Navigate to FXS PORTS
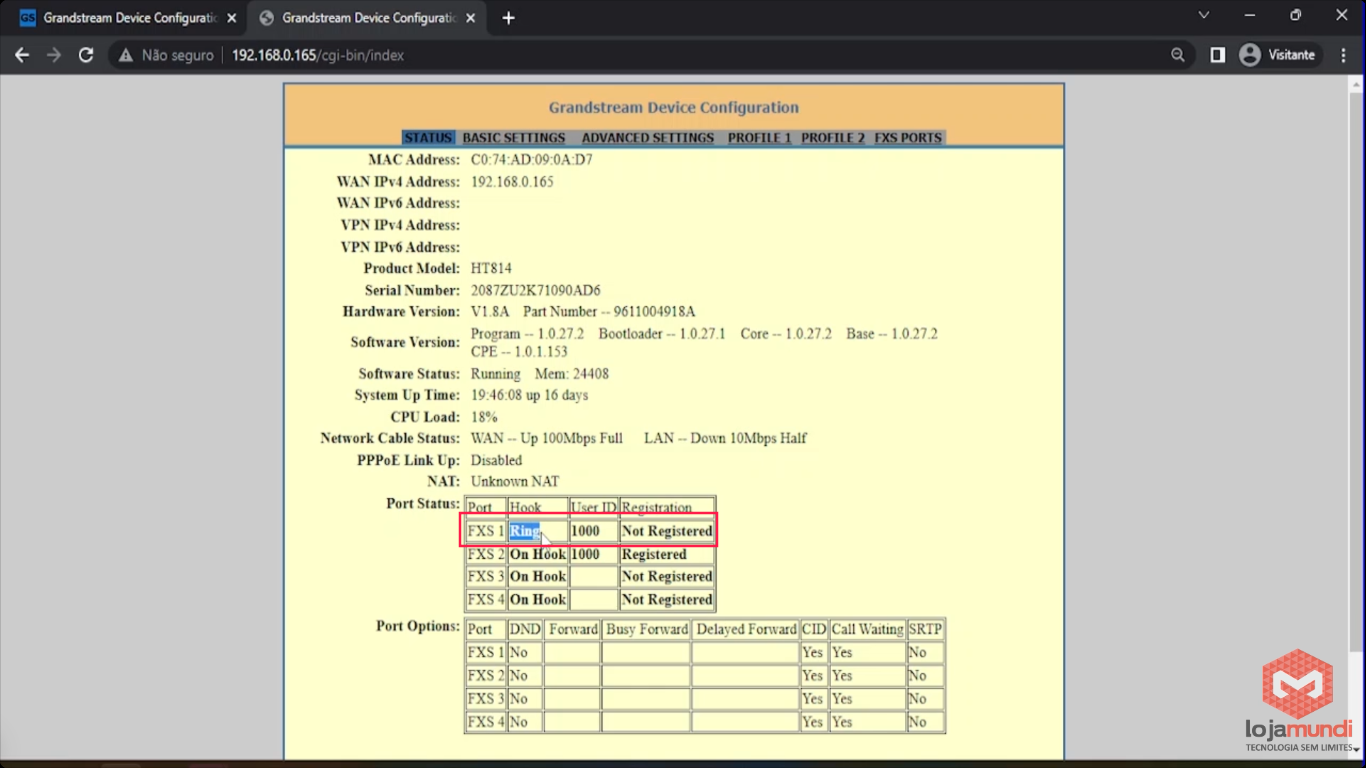Image resolution: width=1366 pixels, height=768 pixels. point(908,138)
